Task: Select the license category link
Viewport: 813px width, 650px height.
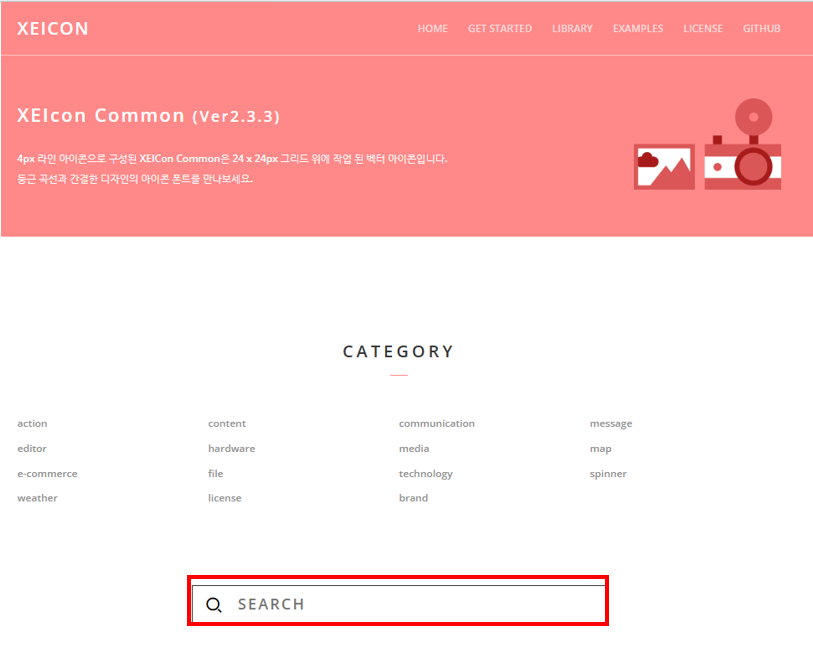Action: pyautogui.click(x=225, y=498)
